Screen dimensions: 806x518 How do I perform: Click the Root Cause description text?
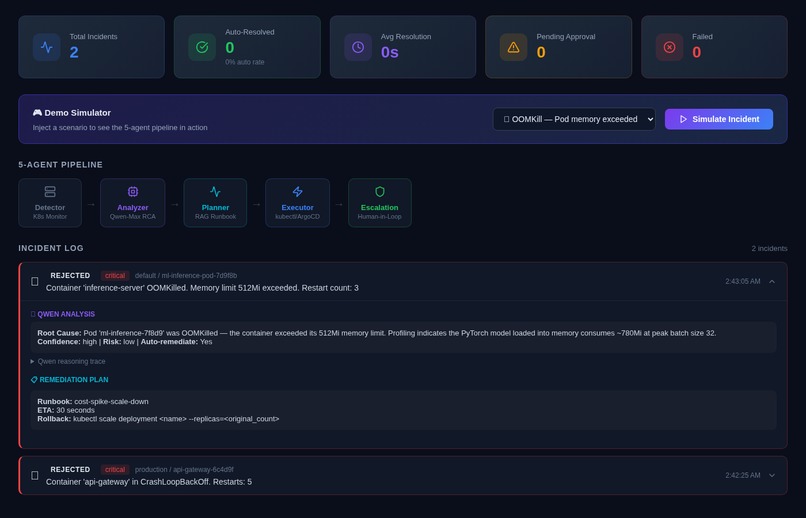click(377, 333)
